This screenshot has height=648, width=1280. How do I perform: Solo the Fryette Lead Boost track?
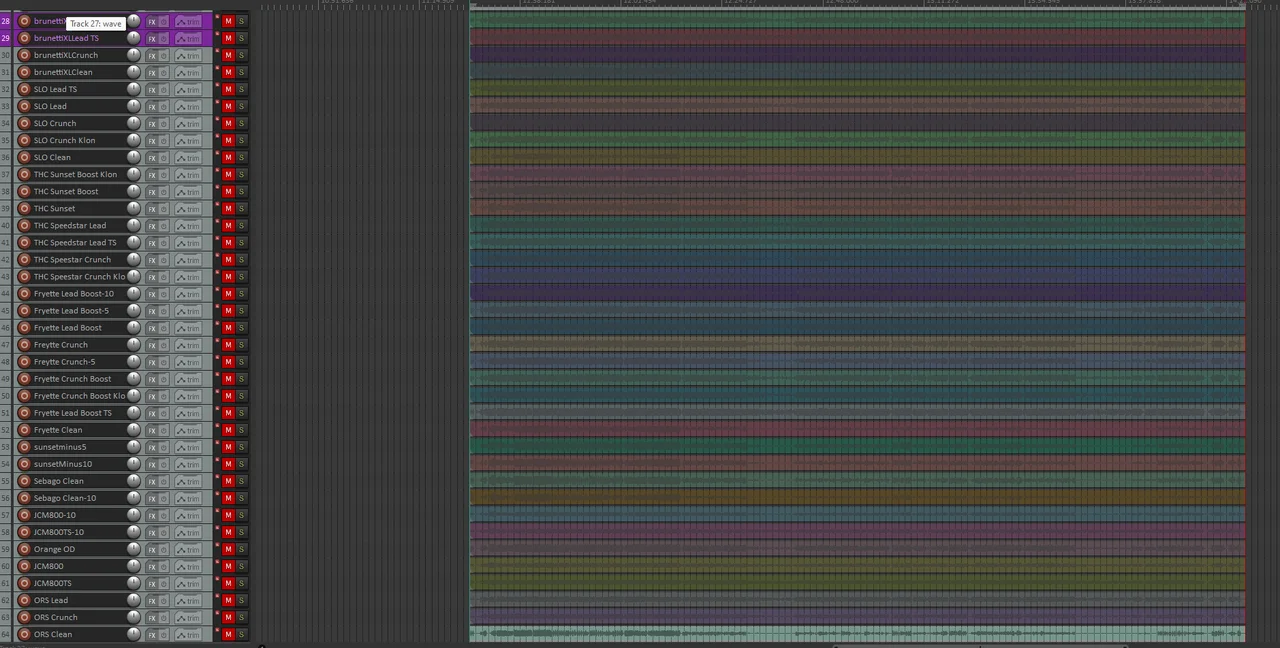click(x=241, y=327)
